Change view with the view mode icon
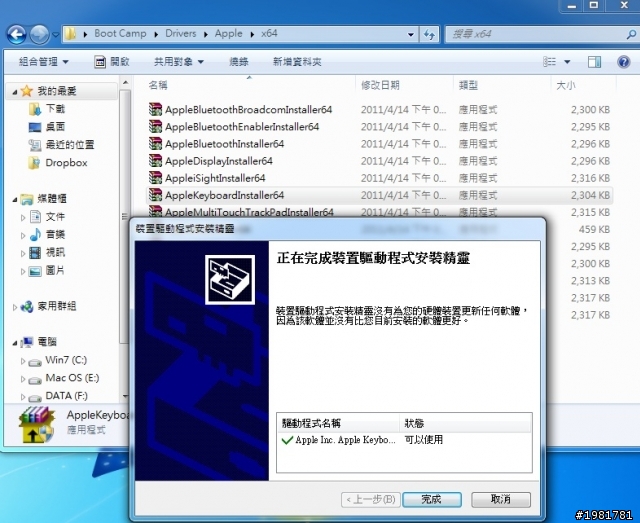The height and width of the screenshot is (523, 640). [549, 62]
